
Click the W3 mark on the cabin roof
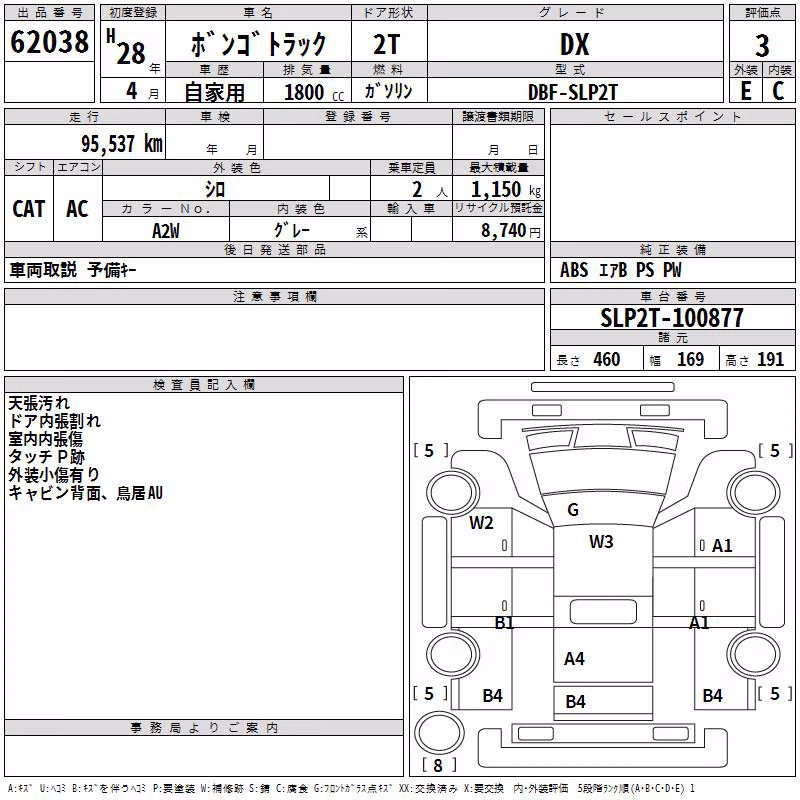click(x=601, y=541)
